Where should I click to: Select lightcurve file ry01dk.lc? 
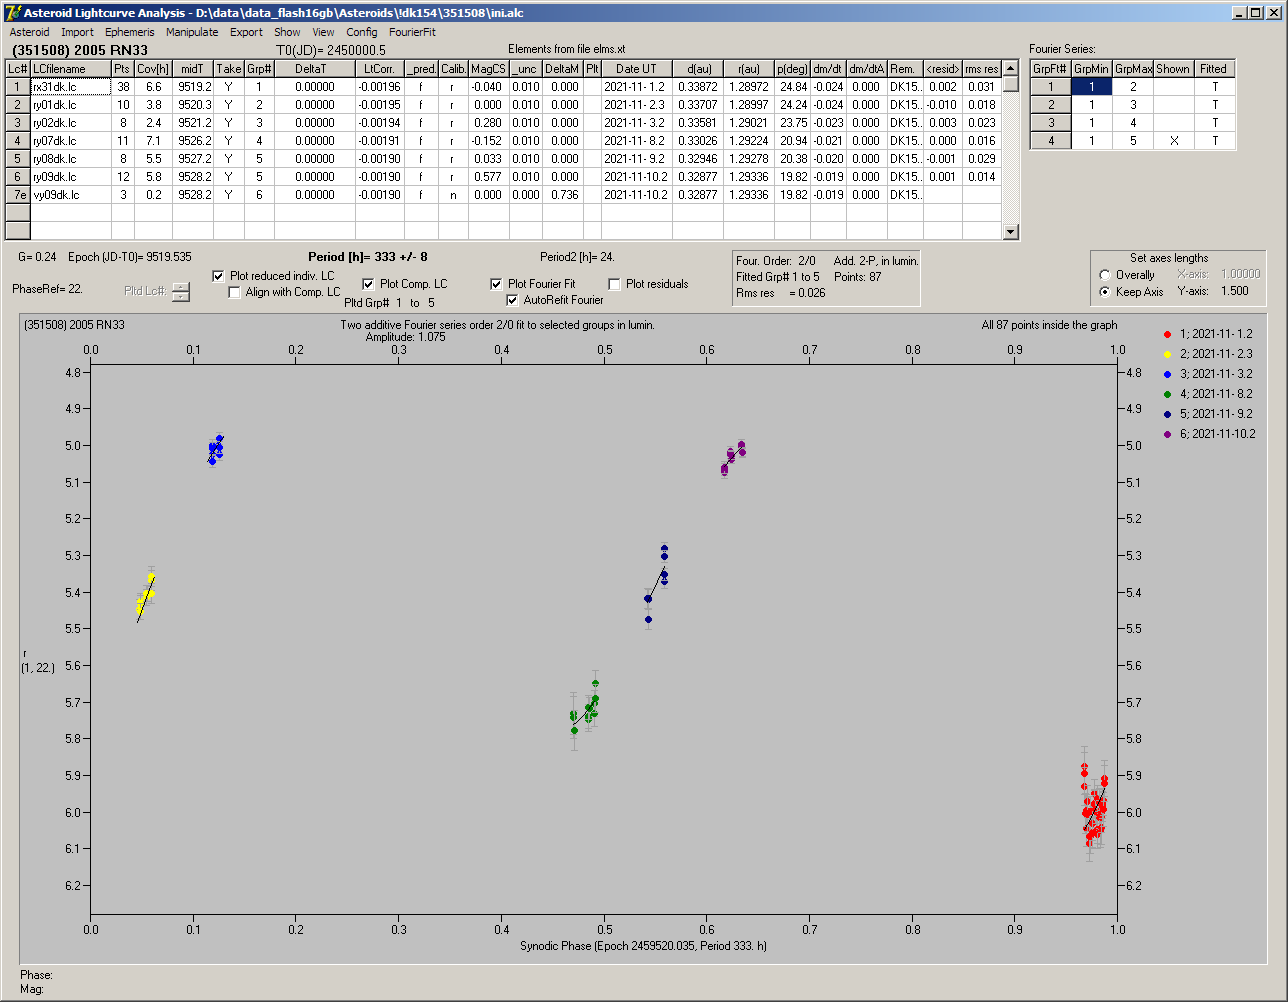70,105
